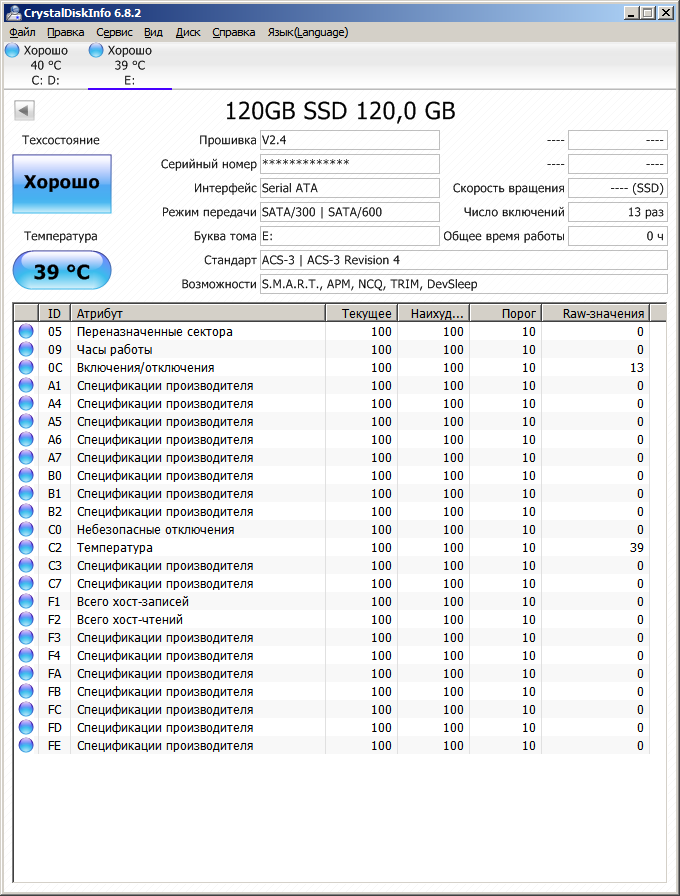Open the Правка menu

point(65,32)
